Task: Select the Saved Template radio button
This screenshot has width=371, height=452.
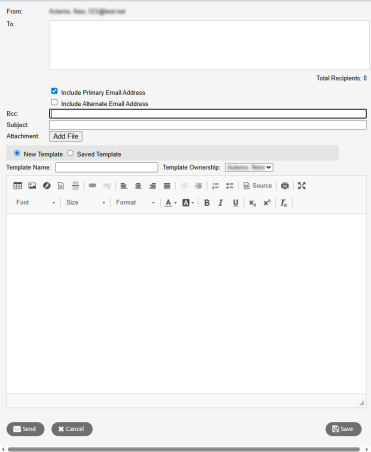Action: pos(70,153)
